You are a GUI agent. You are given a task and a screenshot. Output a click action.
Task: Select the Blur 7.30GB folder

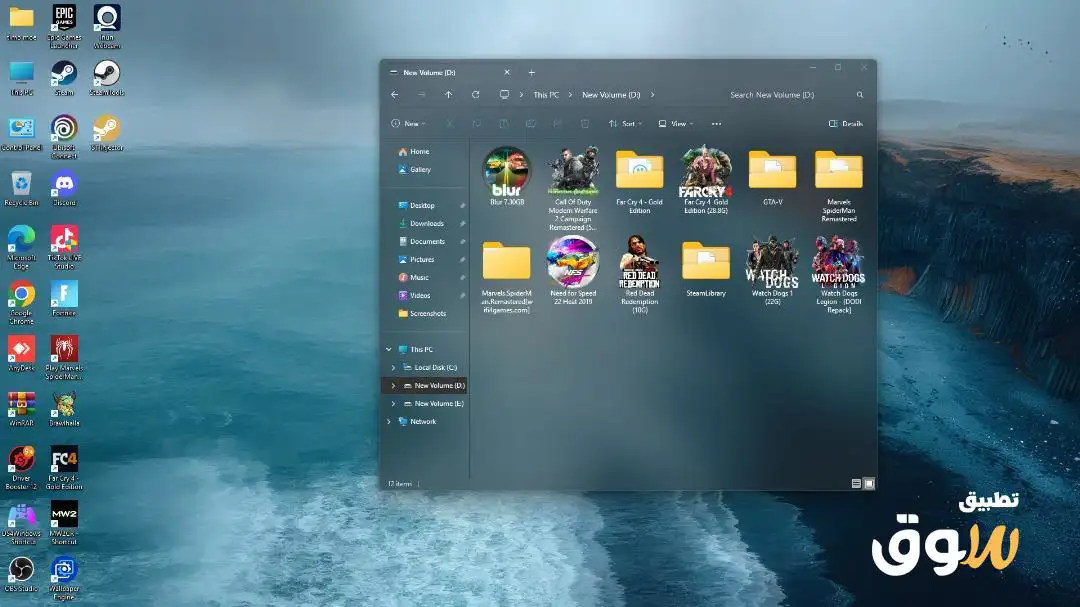click(x=506, y=176)
